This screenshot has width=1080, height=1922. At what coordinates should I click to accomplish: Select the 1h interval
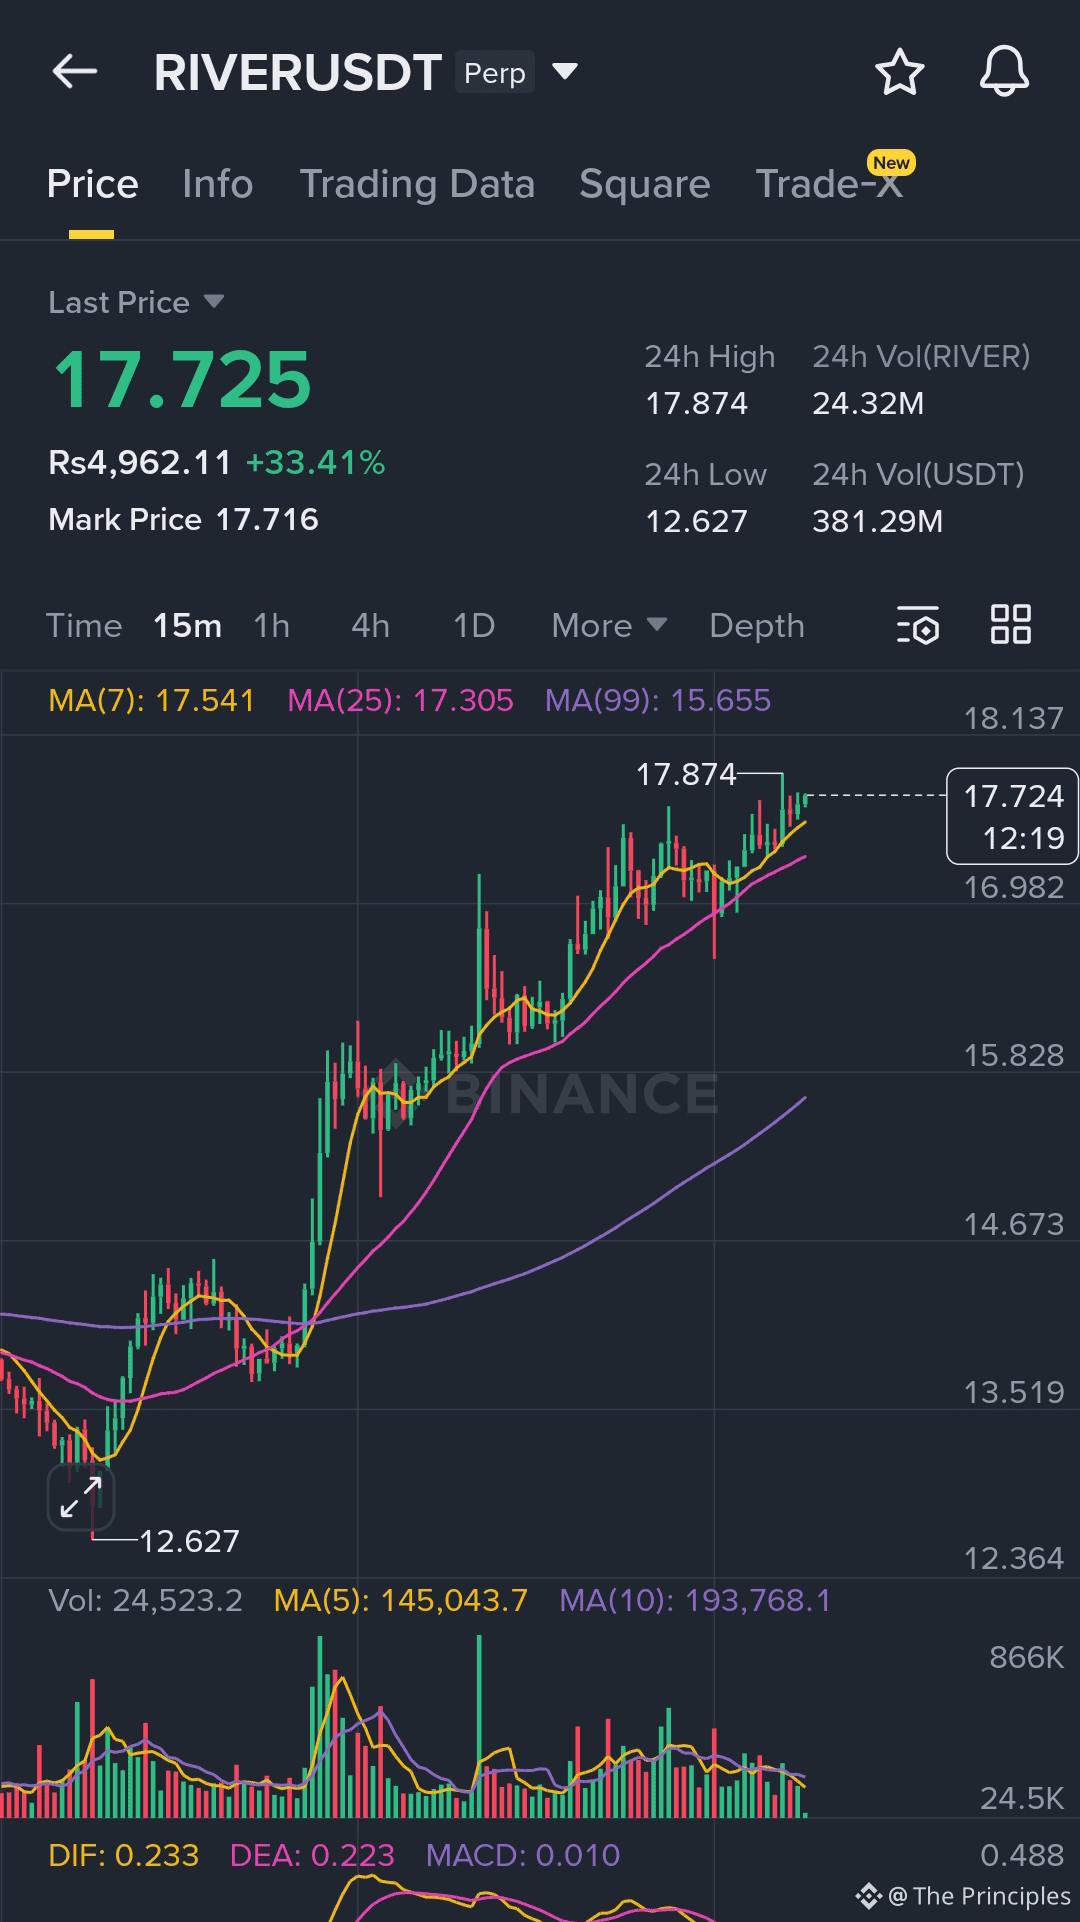[x=271, y=626]
